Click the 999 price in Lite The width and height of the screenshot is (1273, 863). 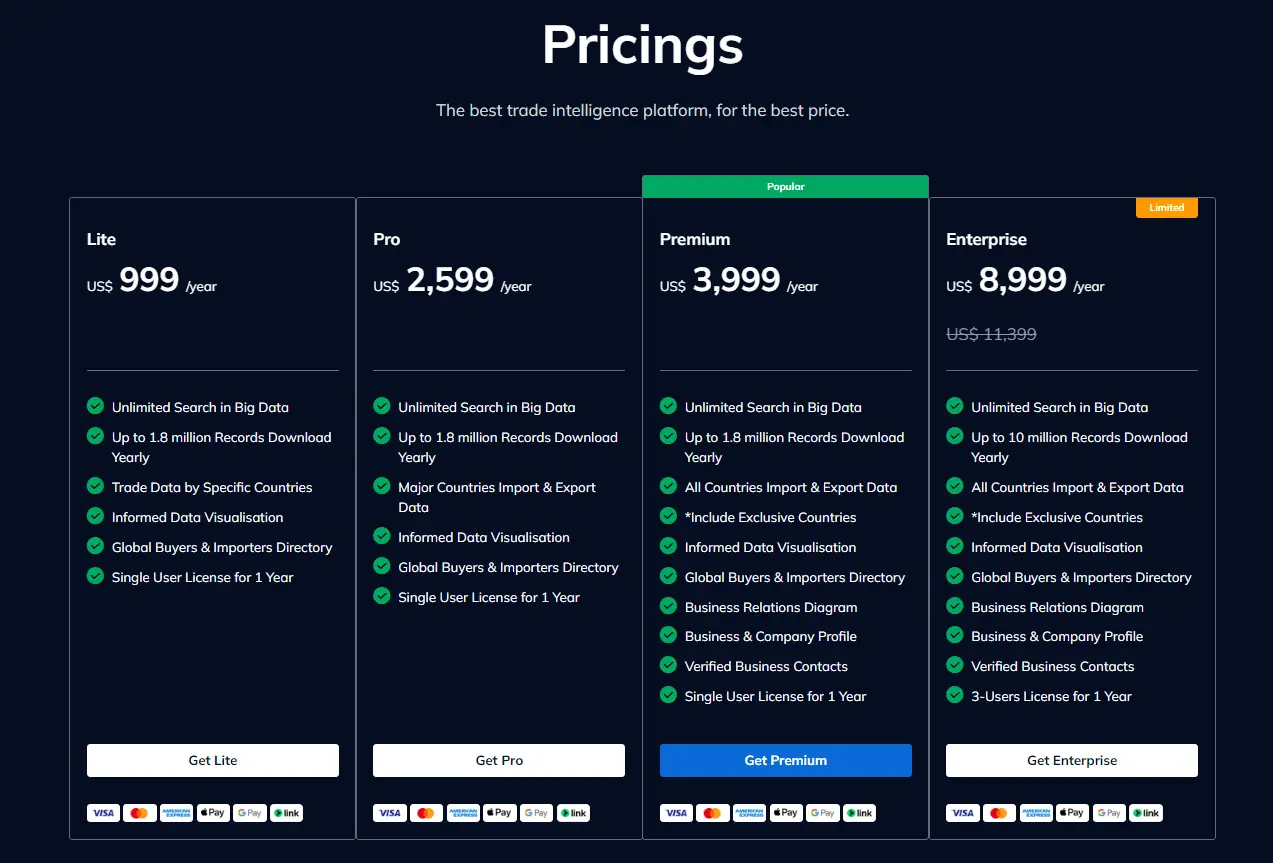coord(149,280)
